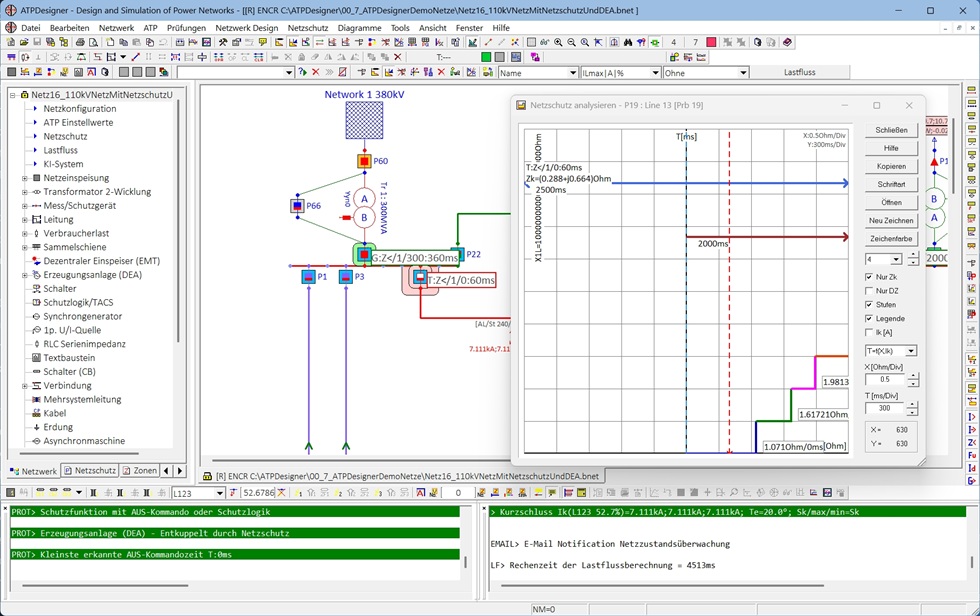Uncheck the 'Nur Zk' checkbox
This screenshot has width=980, height=616.
pyautogui.click(x=869, y=277)
